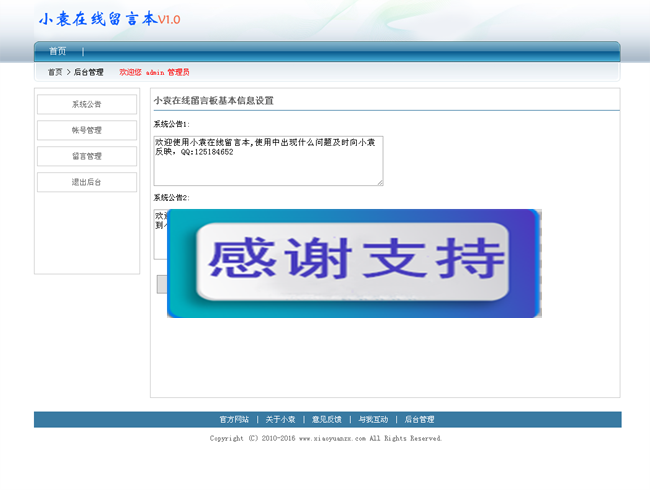The height and width of the screenshot is (490, 650).
Task: Click the 系统公告2: label
Action: pyautogui.click(x=171, y=198)
